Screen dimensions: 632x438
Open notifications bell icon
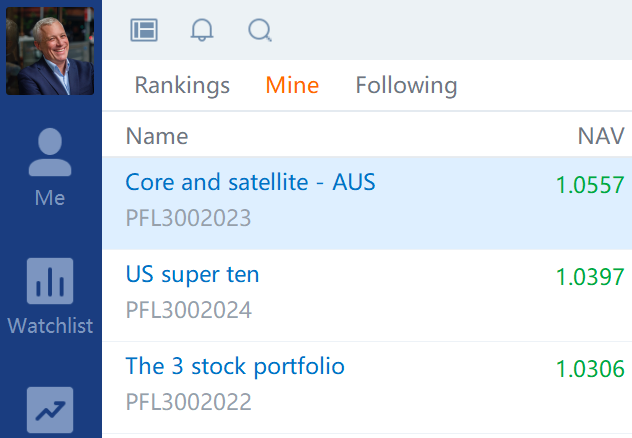pyautogui.click(x=202, y=30)
